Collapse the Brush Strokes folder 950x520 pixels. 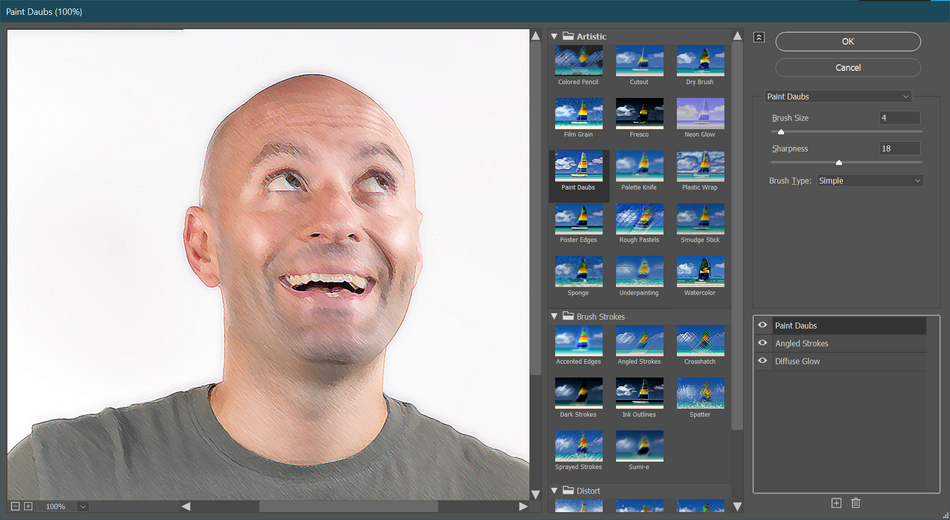click(554, 316)
